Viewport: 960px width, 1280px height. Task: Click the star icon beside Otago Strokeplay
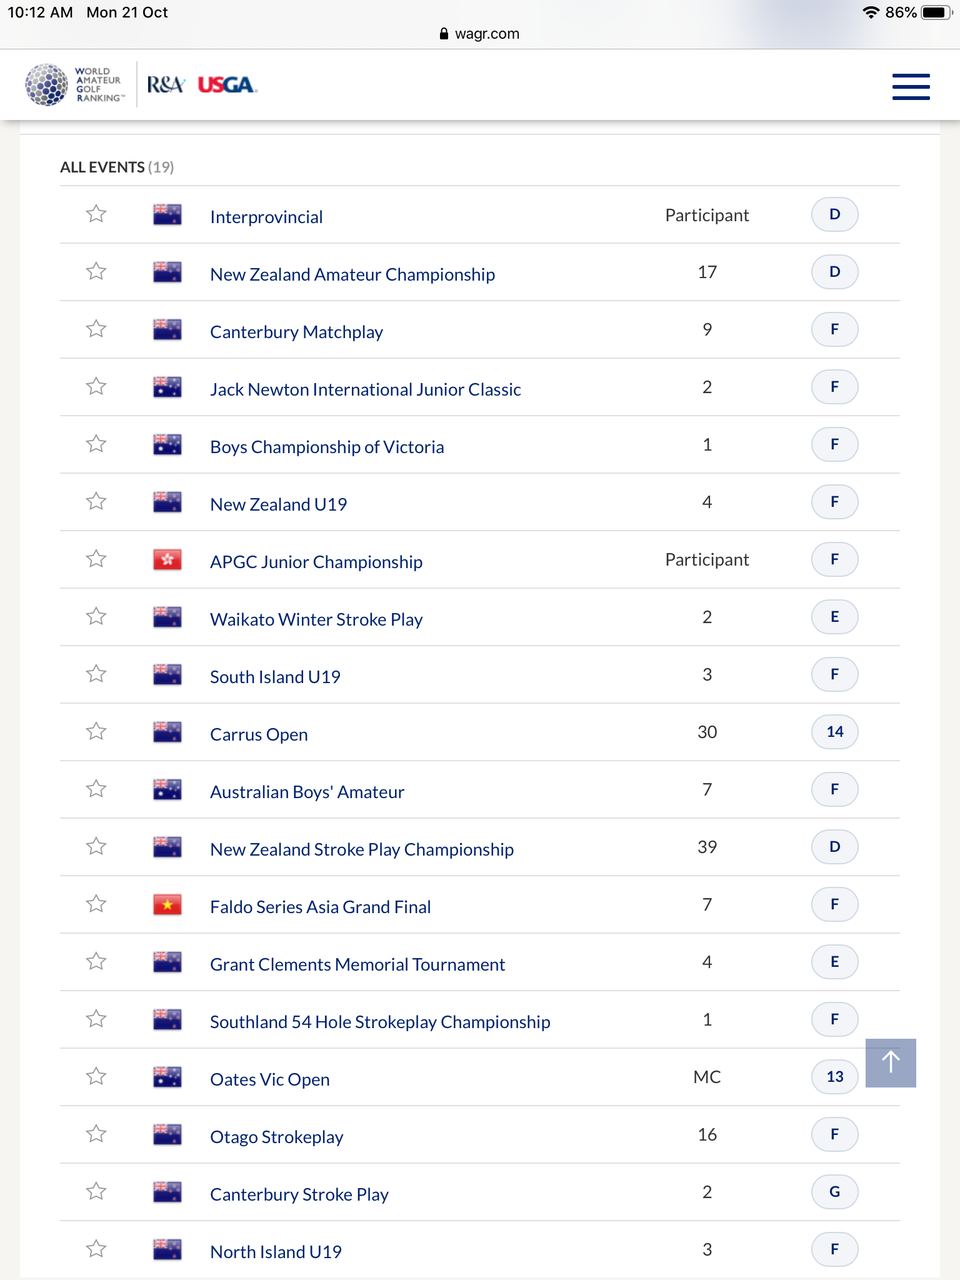[96, 1134]
